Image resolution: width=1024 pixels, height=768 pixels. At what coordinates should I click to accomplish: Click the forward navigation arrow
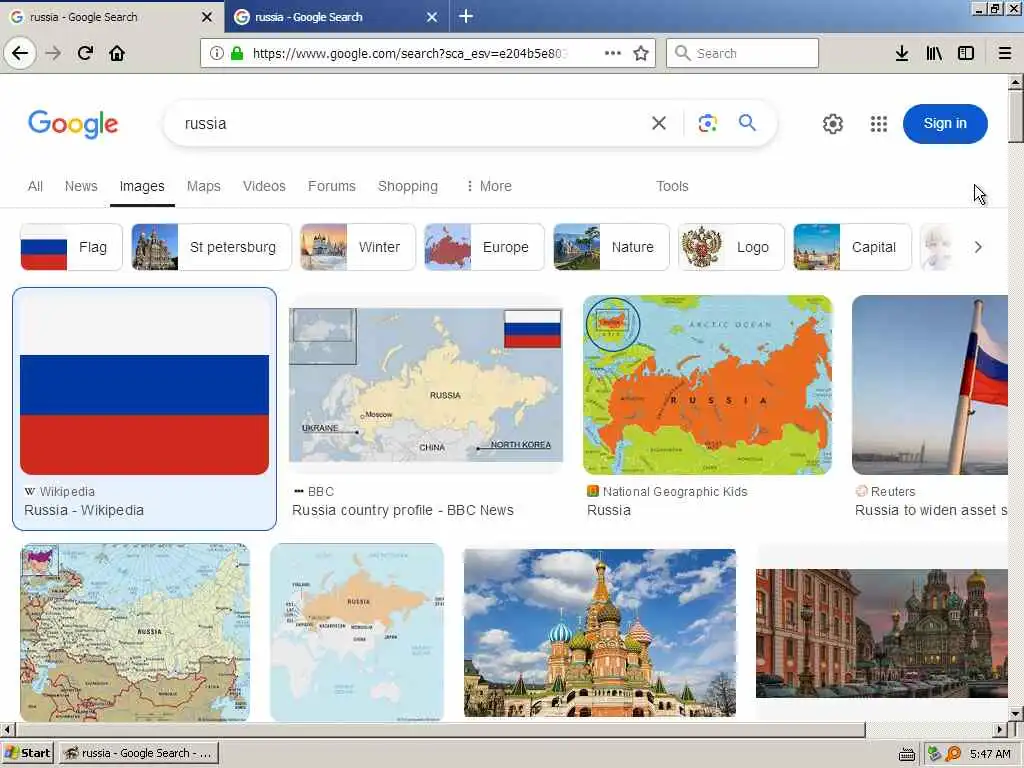click(54, 53)
